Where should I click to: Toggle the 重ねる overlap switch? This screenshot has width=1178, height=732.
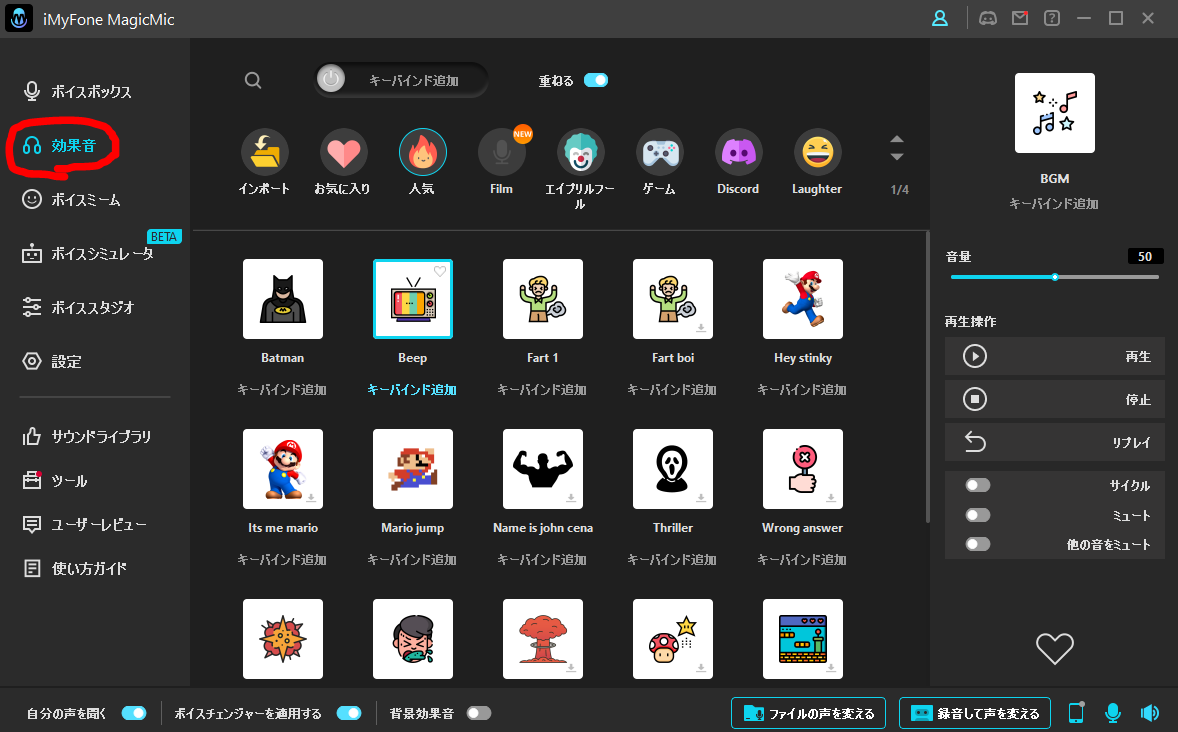[596, 80]
